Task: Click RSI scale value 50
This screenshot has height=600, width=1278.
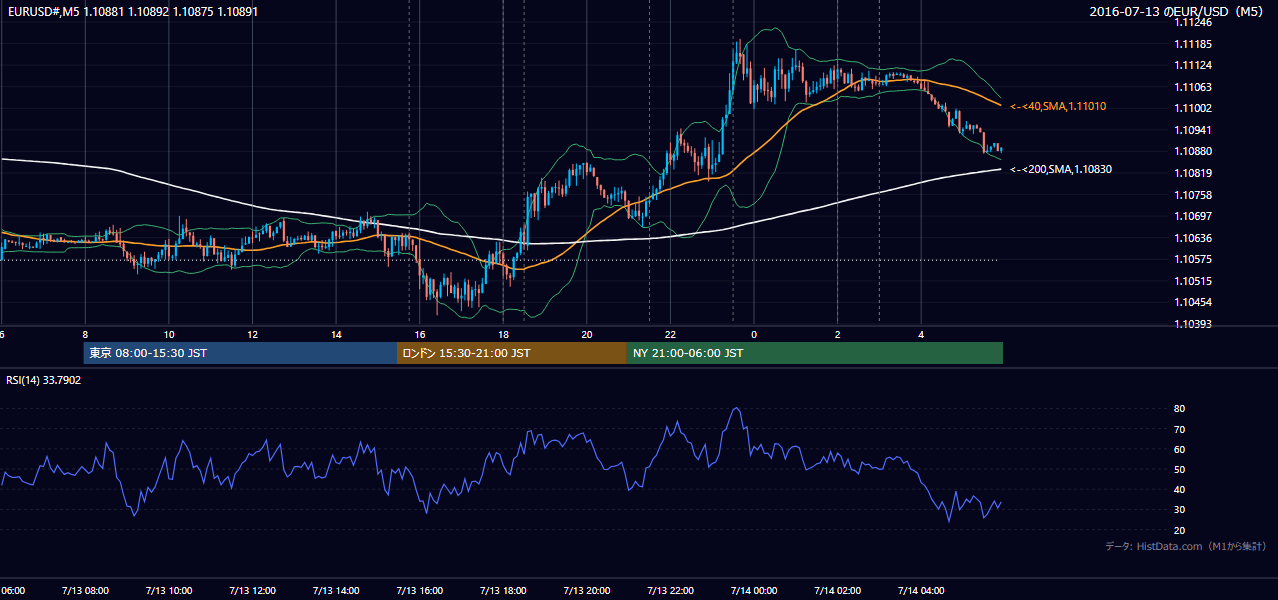Action: (x=1180, y=469)
